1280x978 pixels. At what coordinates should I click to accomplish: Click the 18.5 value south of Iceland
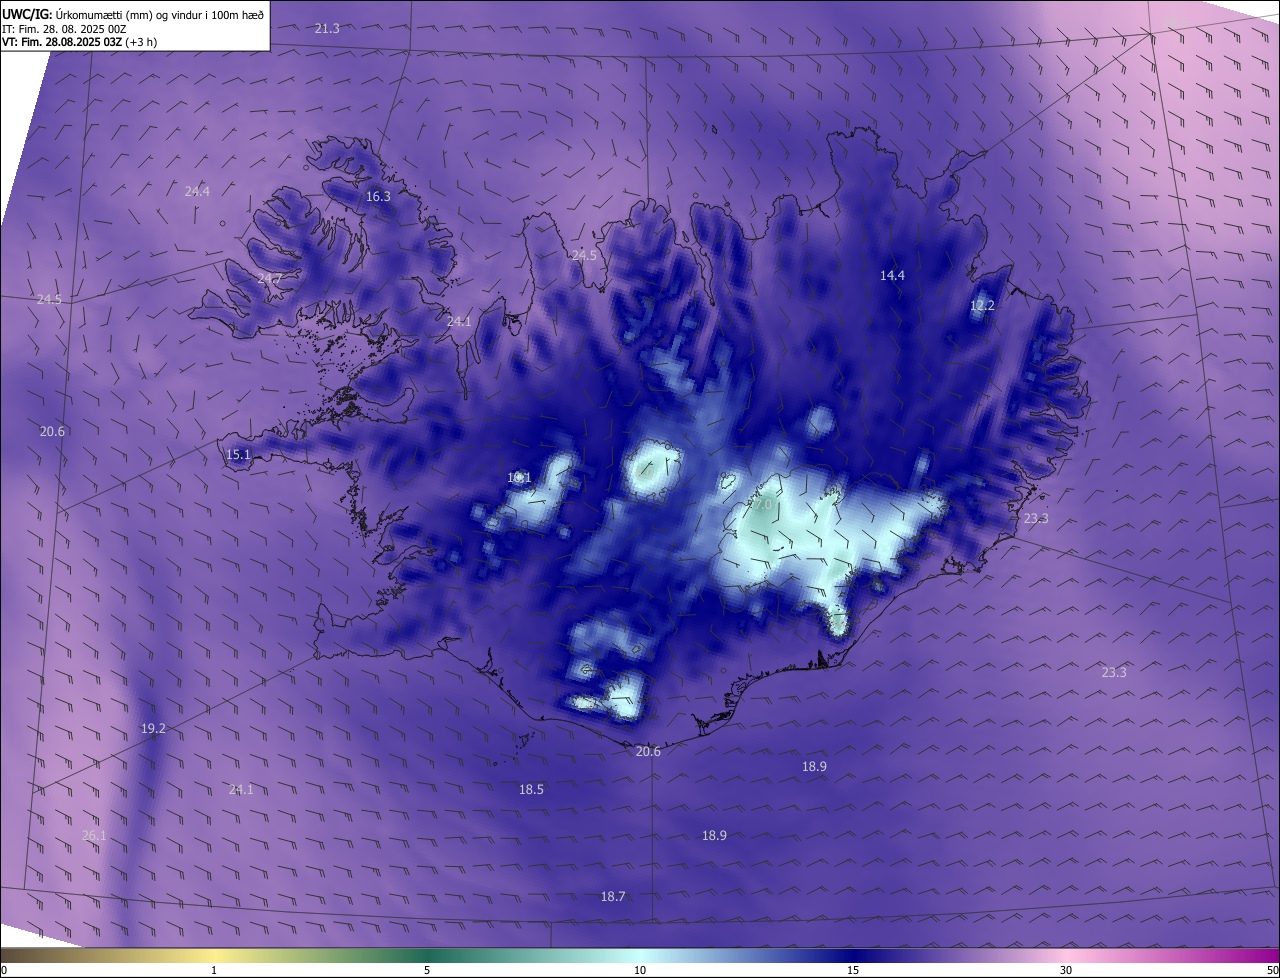point(531,789)
